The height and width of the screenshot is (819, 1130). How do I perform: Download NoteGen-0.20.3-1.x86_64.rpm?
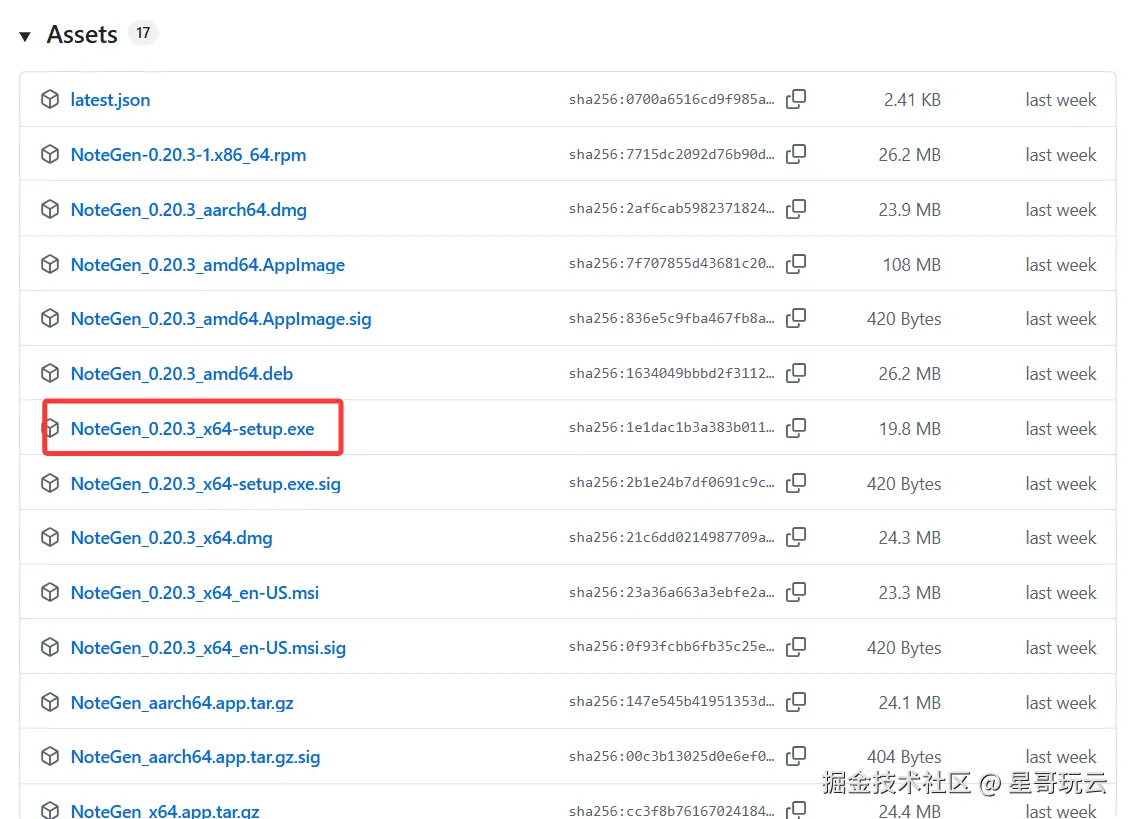(x=188, y=154)
